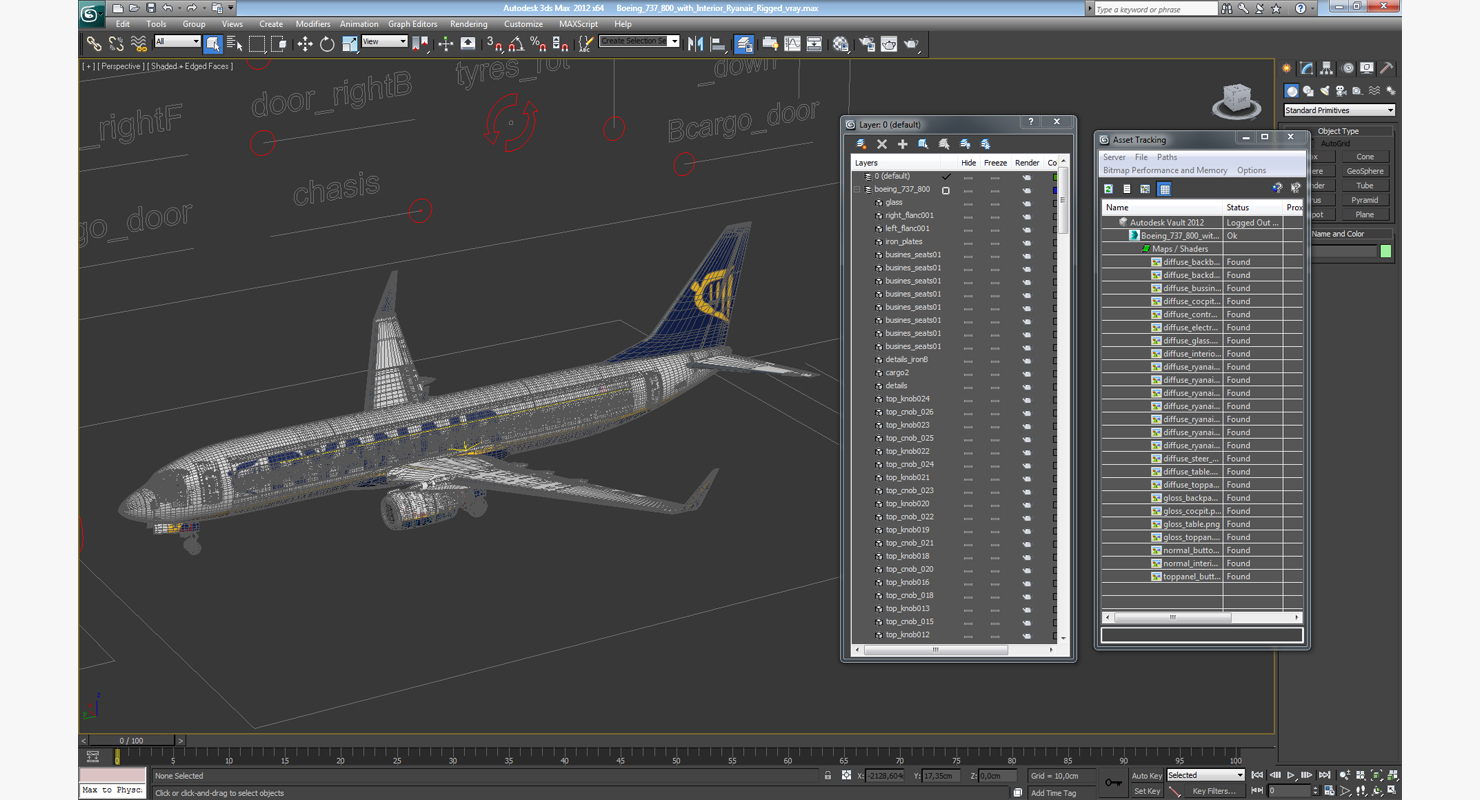Activate the Select and Rotate tool

click(x=327, y=43)
